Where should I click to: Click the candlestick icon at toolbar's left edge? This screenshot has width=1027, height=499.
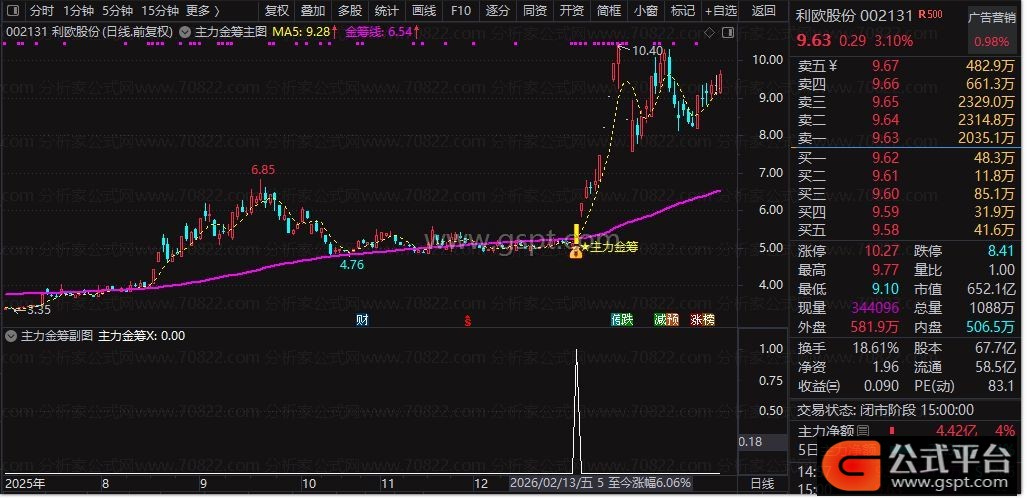(x=13, y=11)
